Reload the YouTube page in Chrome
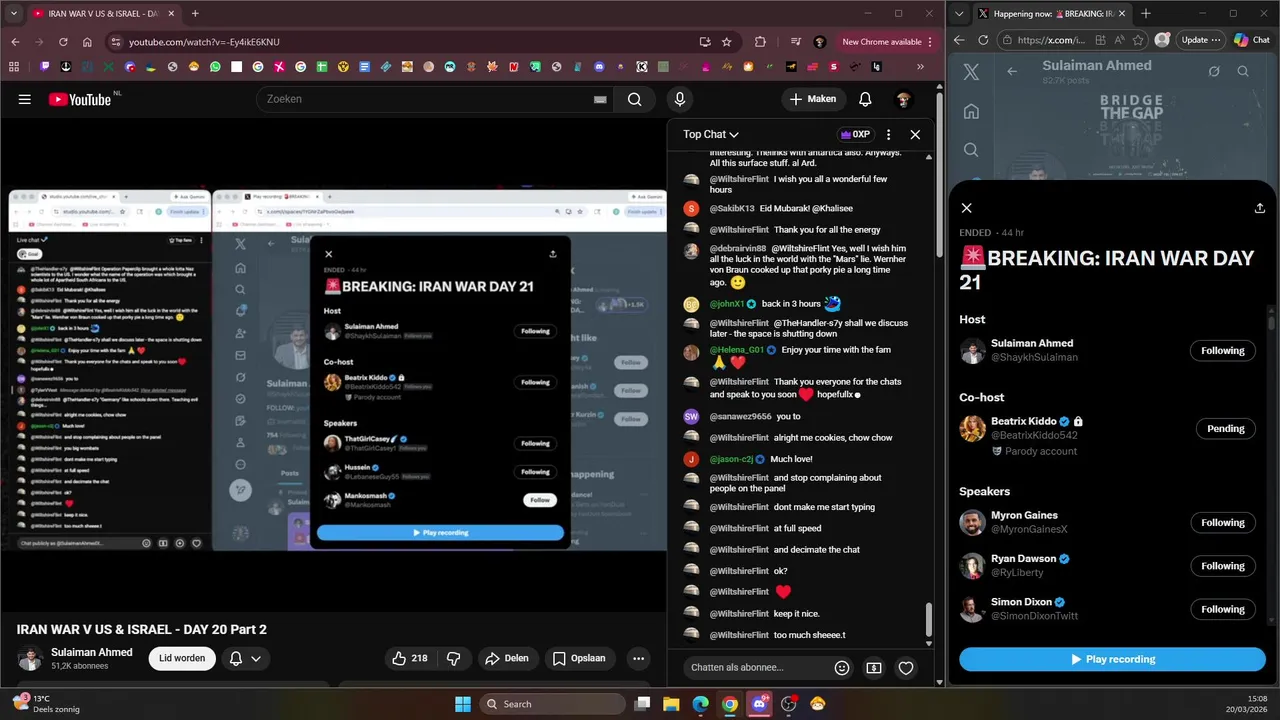Screen dimensions: 1280x720 click(x=63, y=42)
